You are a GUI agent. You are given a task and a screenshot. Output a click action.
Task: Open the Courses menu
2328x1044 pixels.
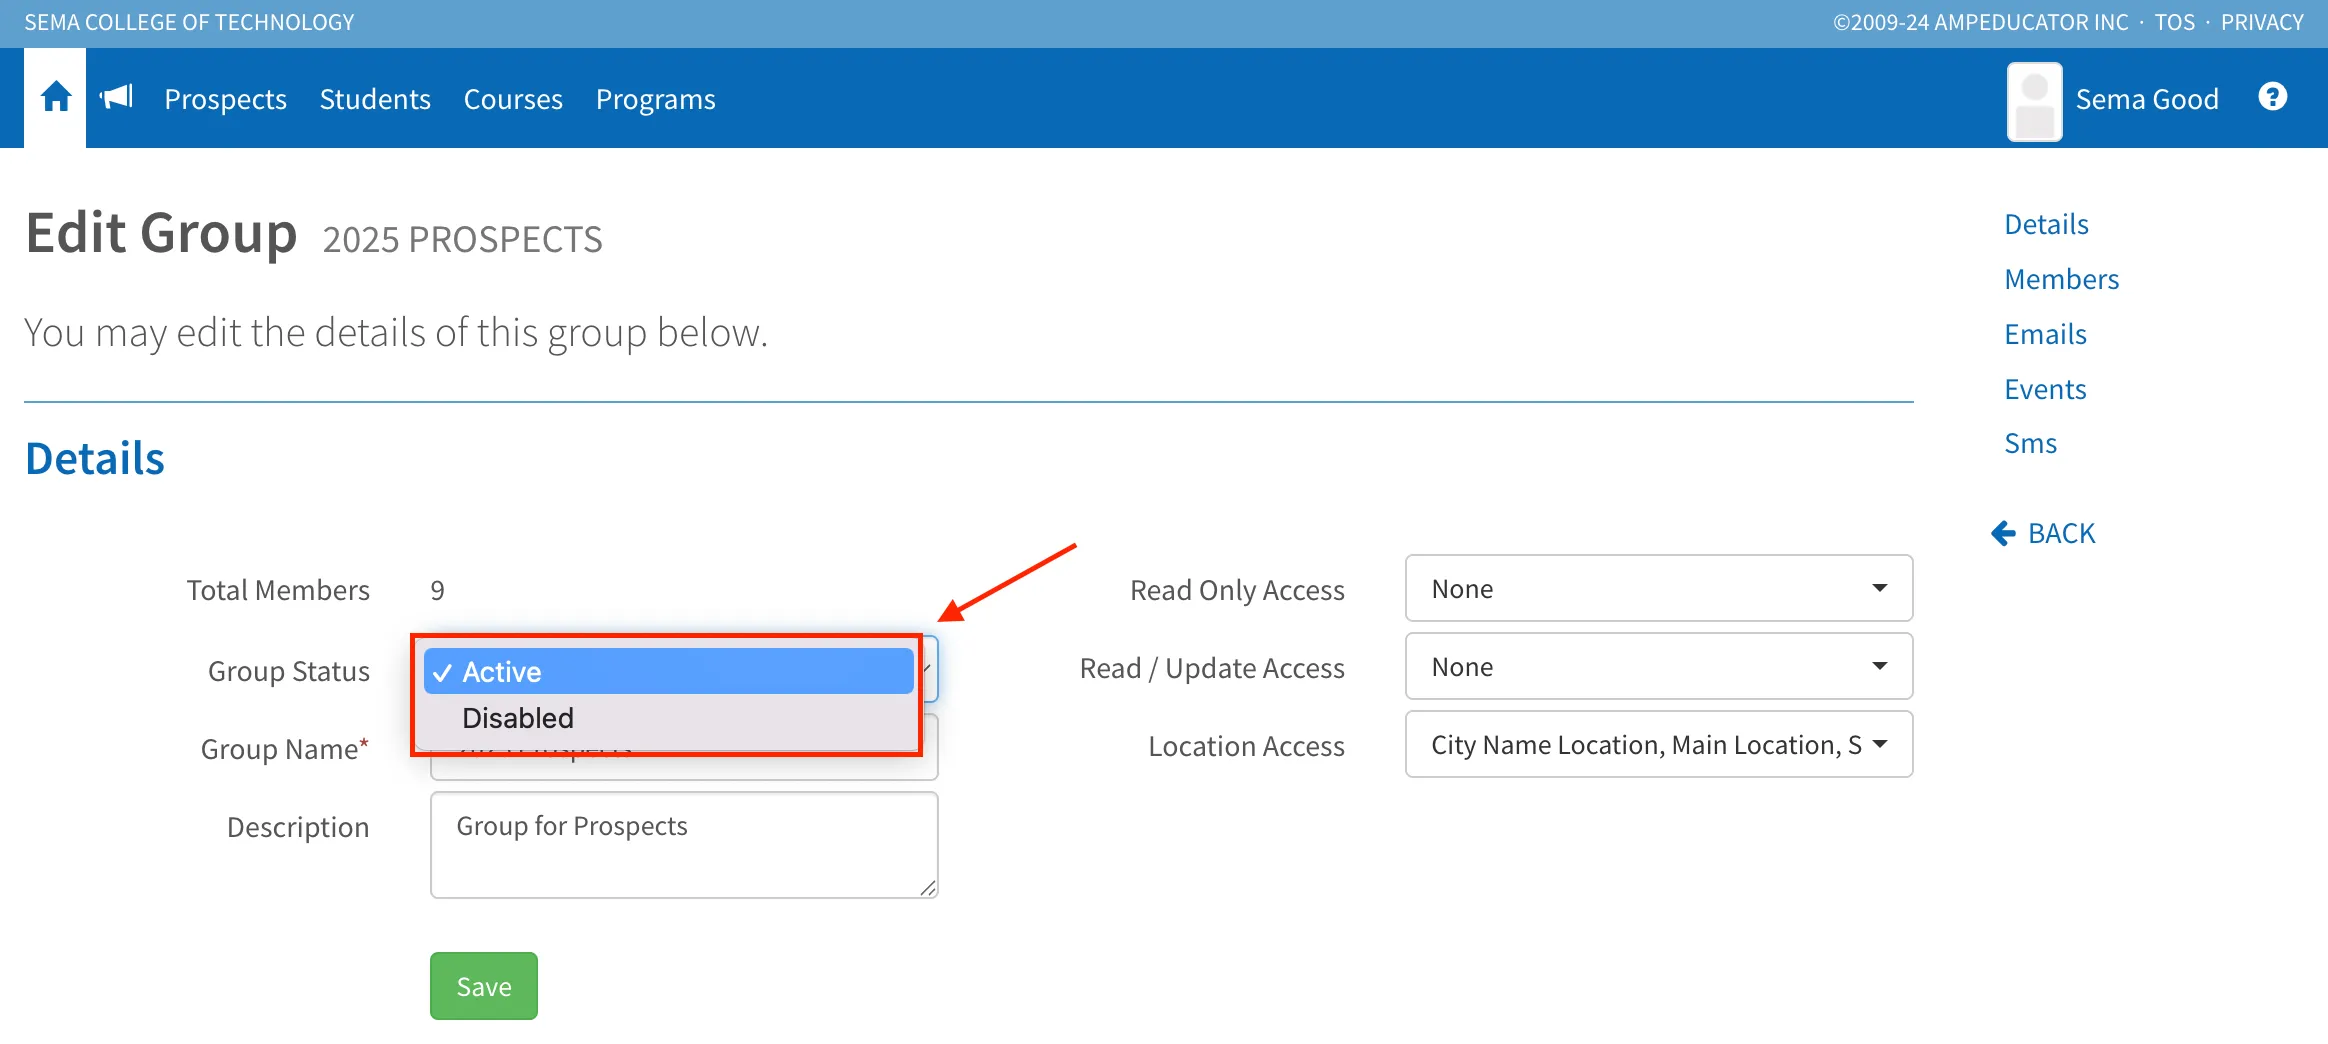513,99
